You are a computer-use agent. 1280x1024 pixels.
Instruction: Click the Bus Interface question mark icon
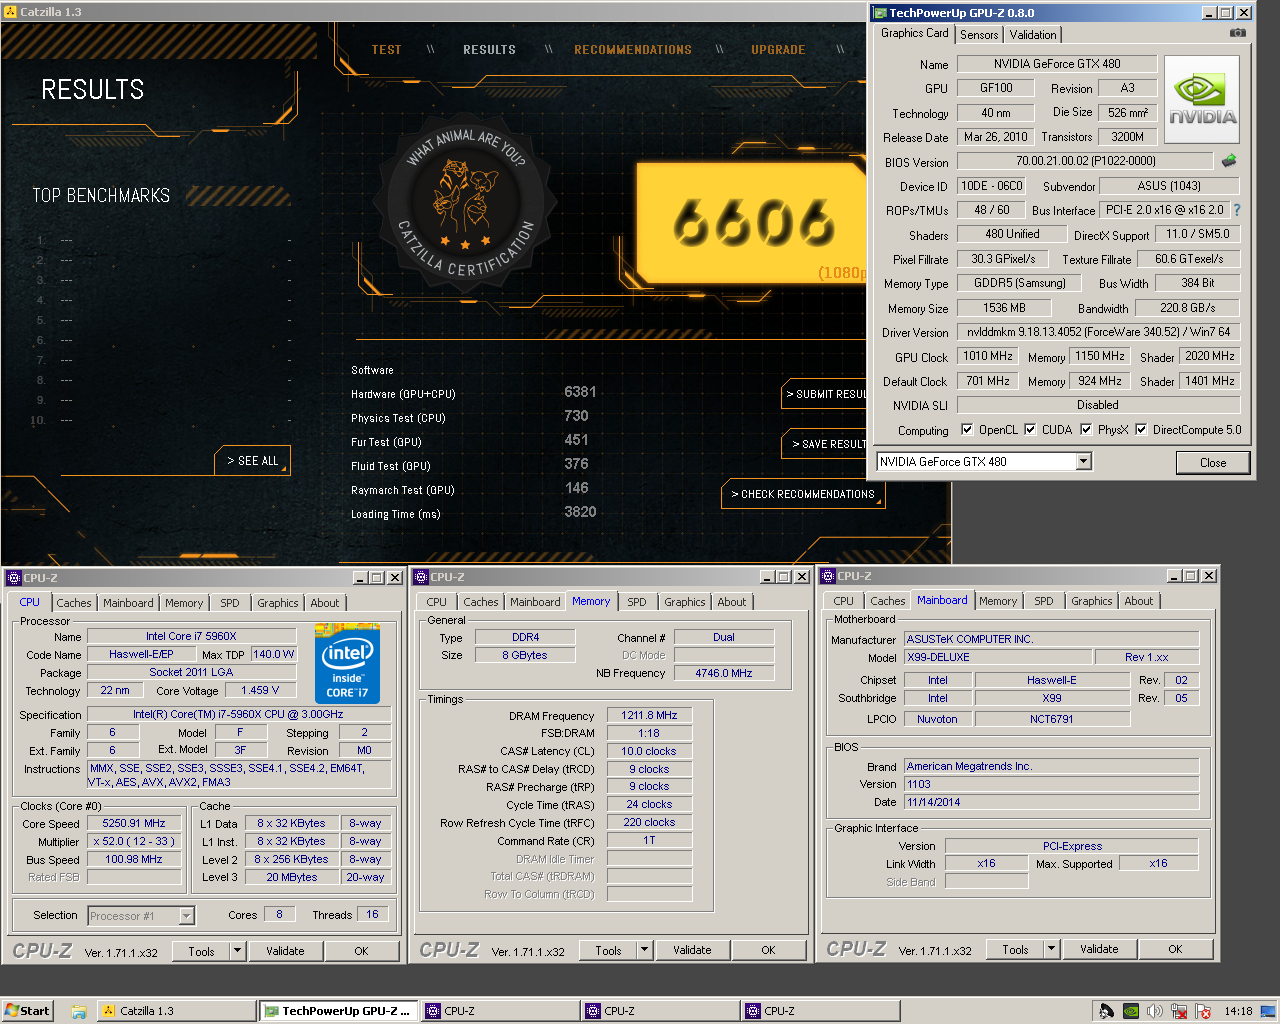coord(1237,210)
